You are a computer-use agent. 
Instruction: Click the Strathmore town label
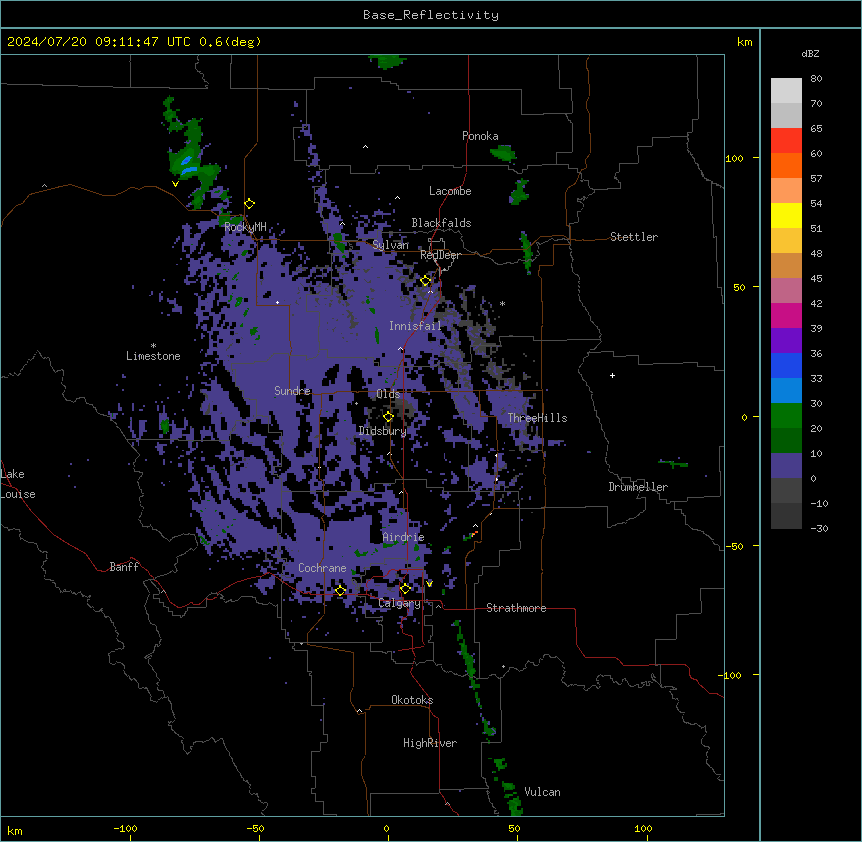(x=516, y=608)
